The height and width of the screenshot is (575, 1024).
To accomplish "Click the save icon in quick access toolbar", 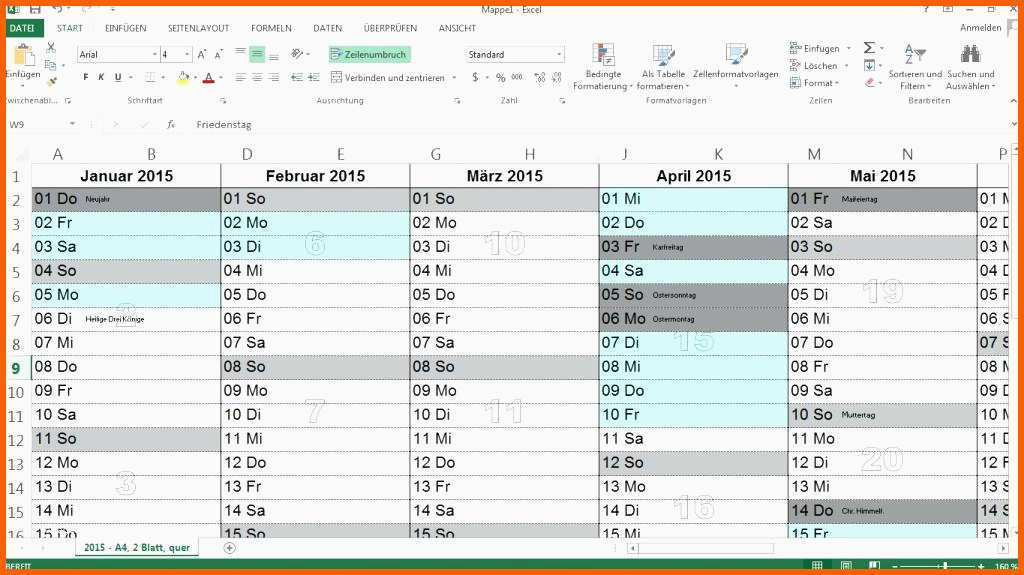I will [x=37, y=8].
